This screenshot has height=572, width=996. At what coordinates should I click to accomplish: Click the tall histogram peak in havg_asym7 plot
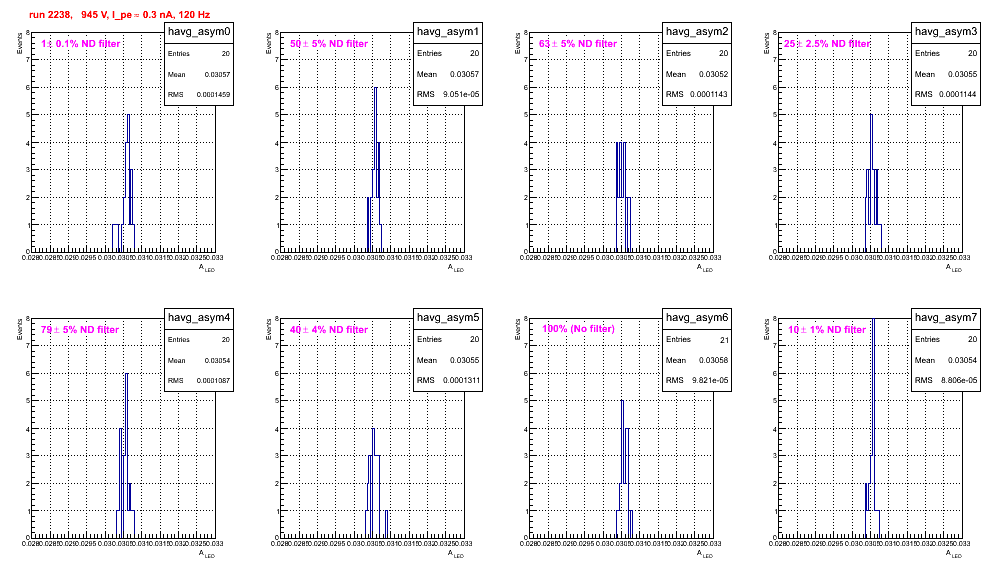tap(873, 426)
